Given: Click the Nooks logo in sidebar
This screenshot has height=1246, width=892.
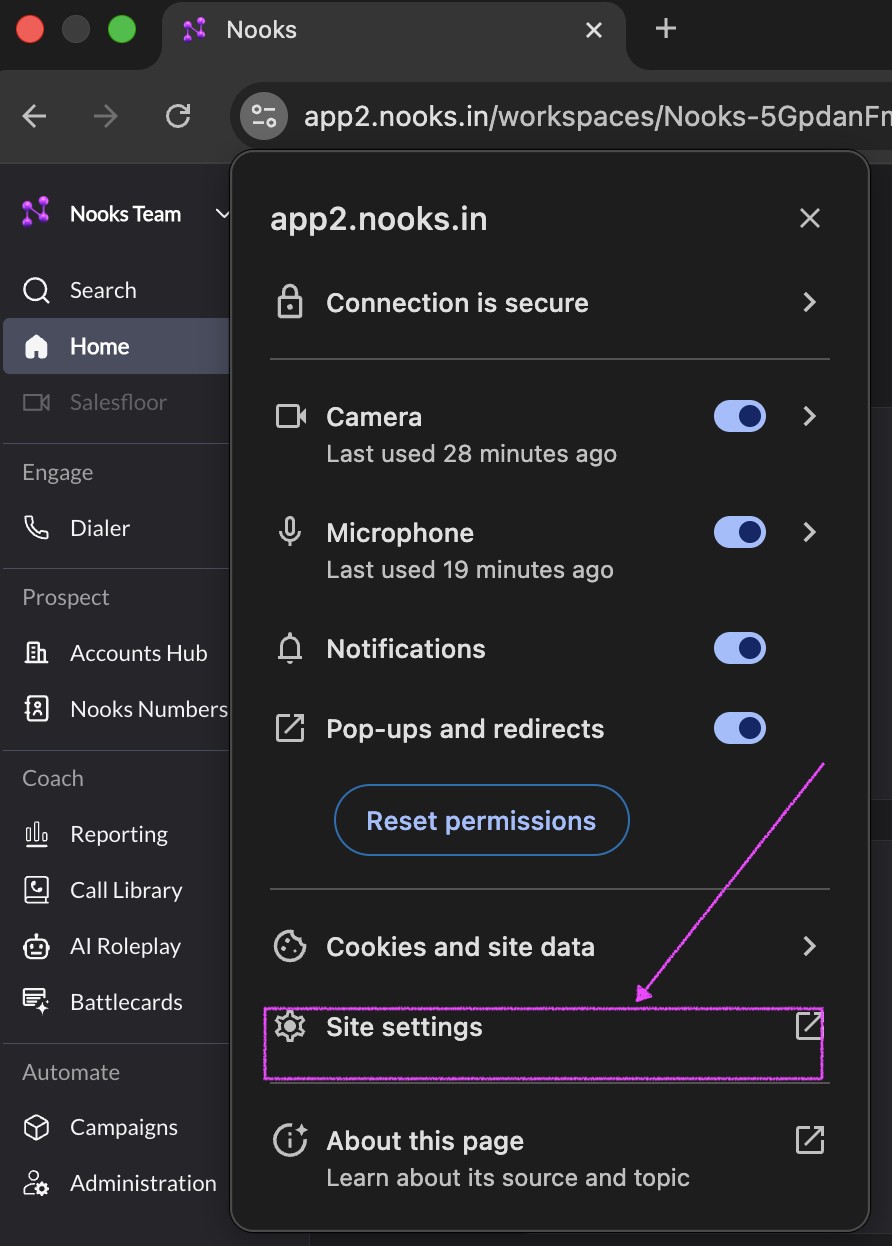Looking at the screenshot, I should [x=36, y=213].
